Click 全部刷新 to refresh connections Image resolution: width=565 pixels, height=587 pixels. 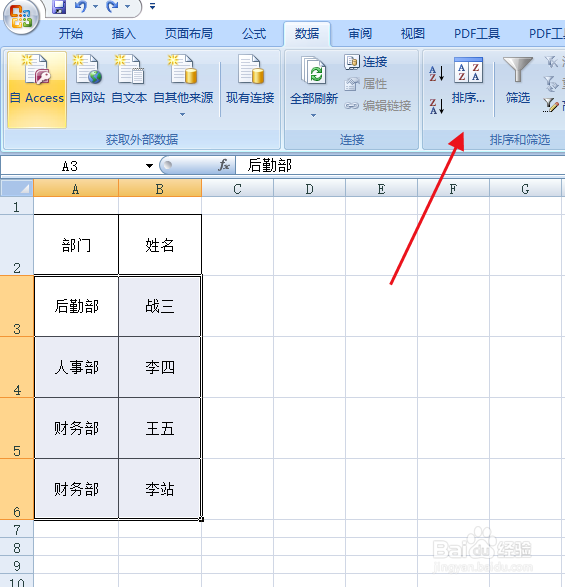[314, 81]
